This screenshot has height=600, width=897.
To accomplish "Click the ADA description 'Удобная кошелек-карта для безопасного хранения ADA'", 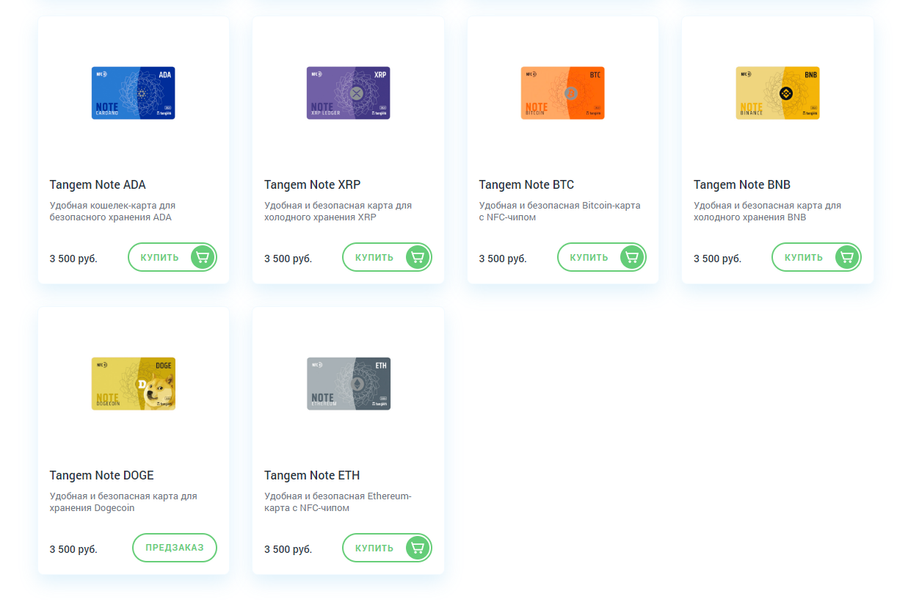I will point(113,211).
